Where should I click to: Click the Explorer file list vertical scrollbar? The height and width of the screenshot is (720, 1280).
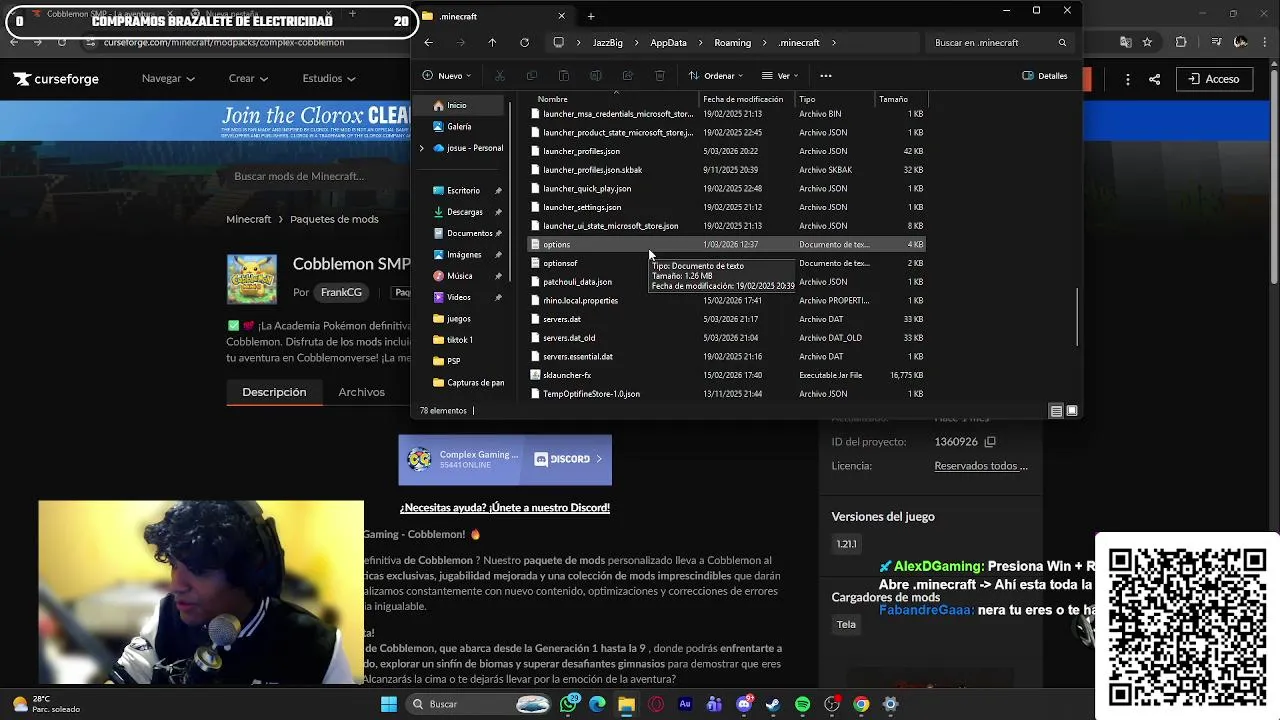pyautogui.click(x=1077, y=316)
